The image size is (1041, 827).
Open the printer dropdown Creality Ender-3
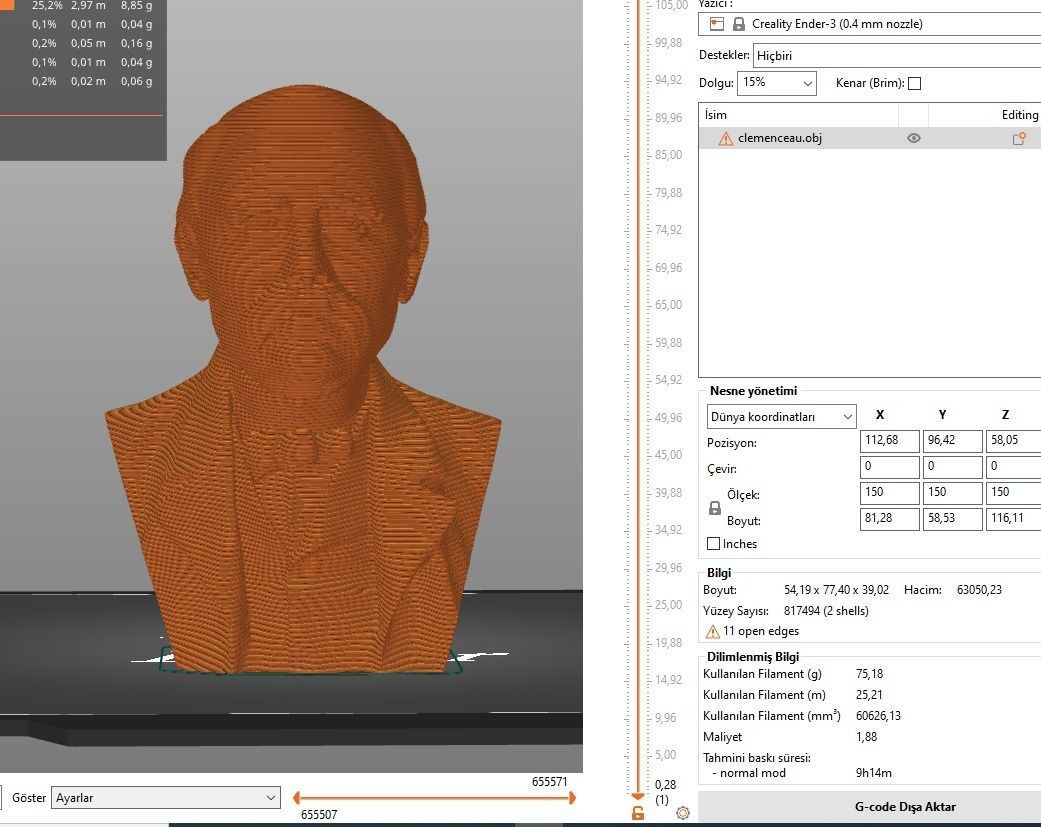click(x=870, y=24)
